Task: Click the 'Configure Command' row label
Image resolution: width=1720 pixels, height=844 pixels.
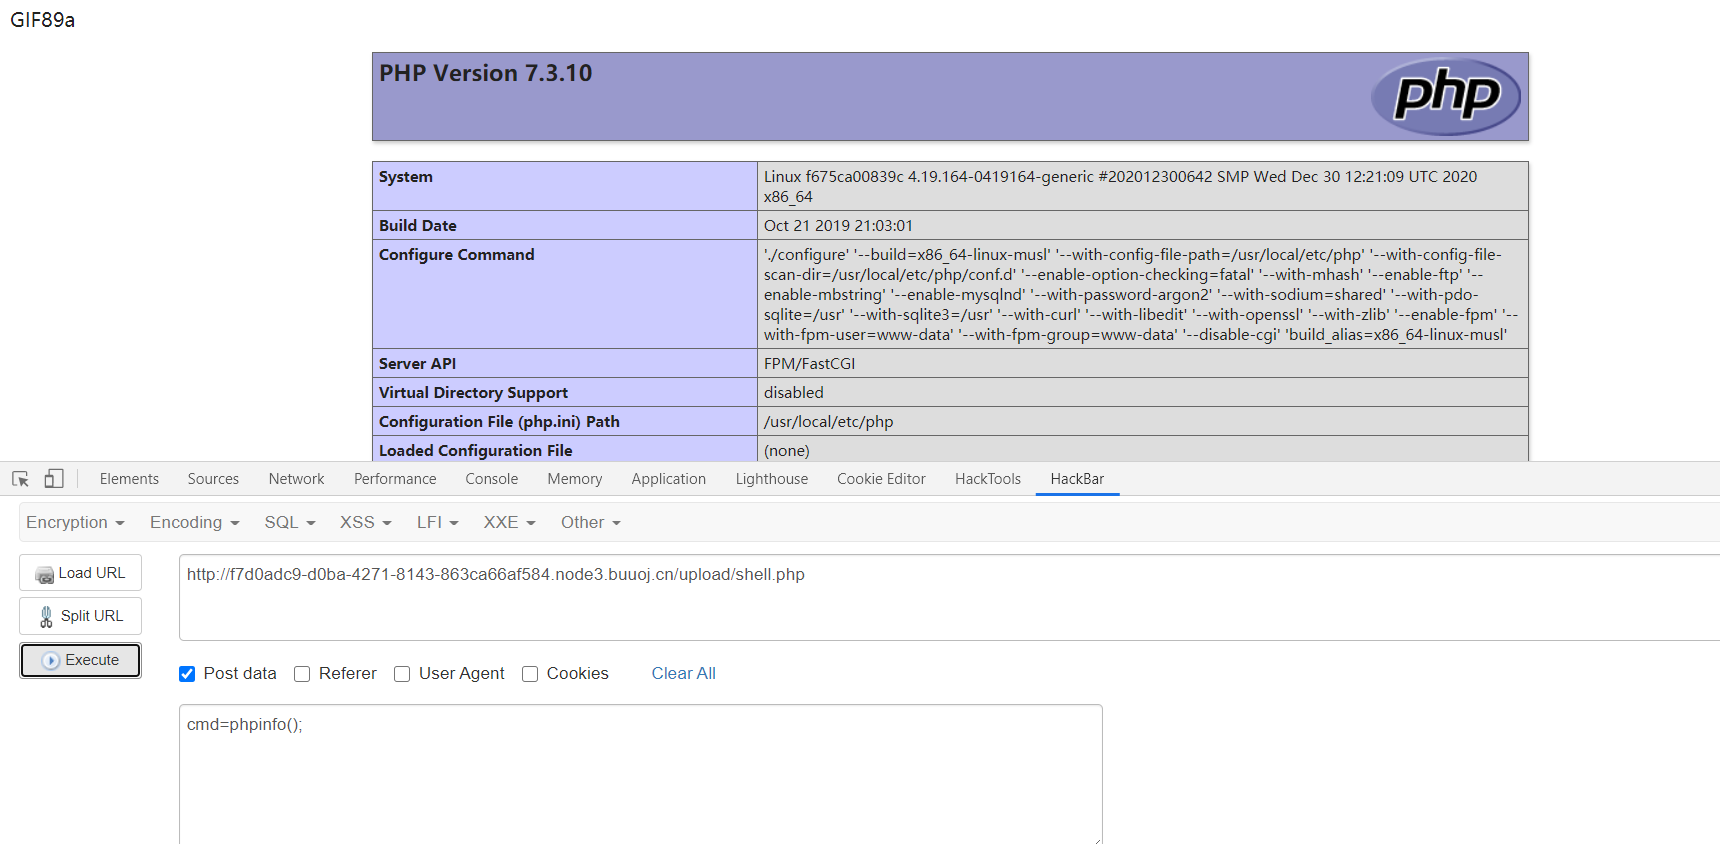Action: 457,255
